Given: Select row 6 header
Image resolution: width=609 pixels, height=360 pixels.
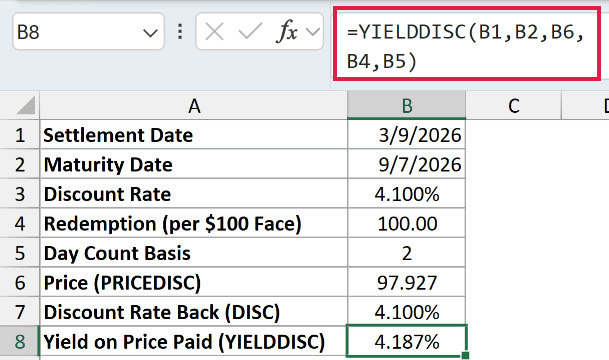Looking at the screenshot, I should tap(20, 283).
